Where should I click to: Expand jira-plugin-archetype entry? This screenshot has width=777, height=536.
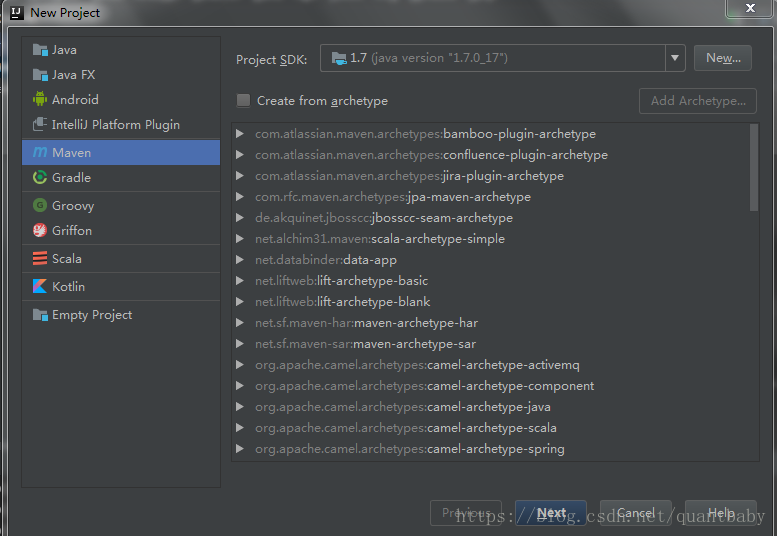tap(240, 175)
